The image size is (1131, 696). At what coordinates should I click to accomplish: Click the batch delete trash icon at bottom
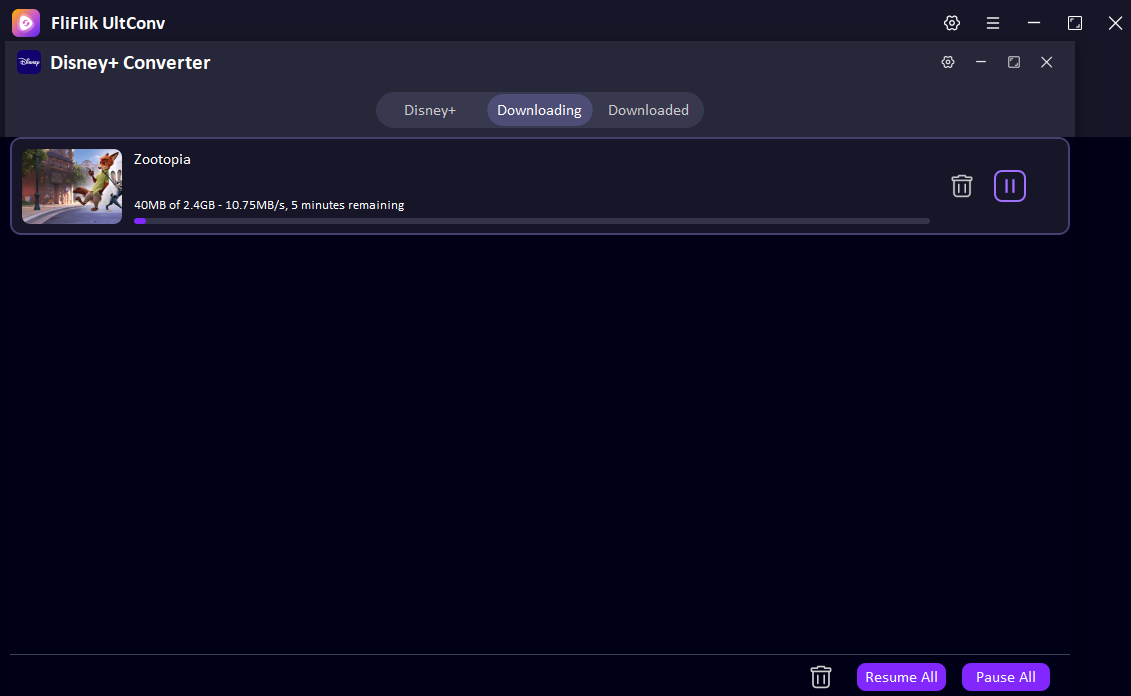coord(820,677)
